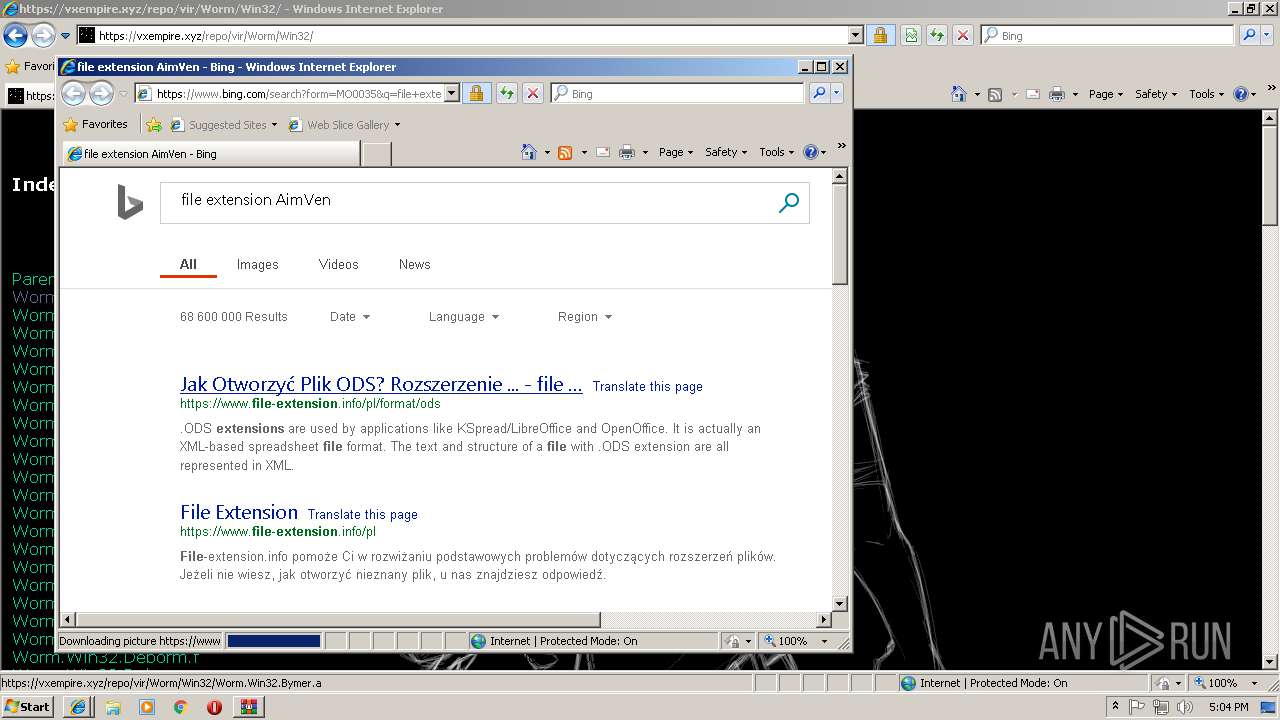Expand Web Slice Gallery dropdown
The image size is (1280, 720).
(x=397, y=125)
